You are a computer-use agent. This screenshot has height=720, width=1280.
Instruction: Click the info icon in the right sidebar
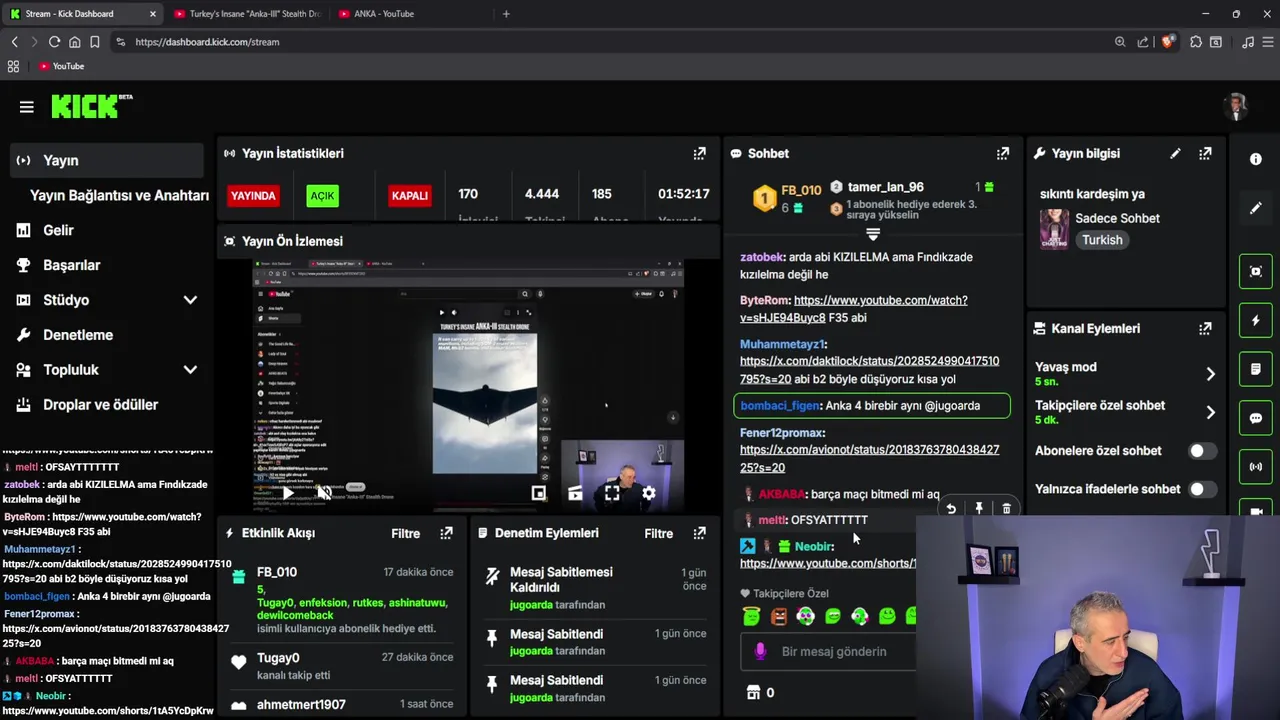(x=1256, y=159)
